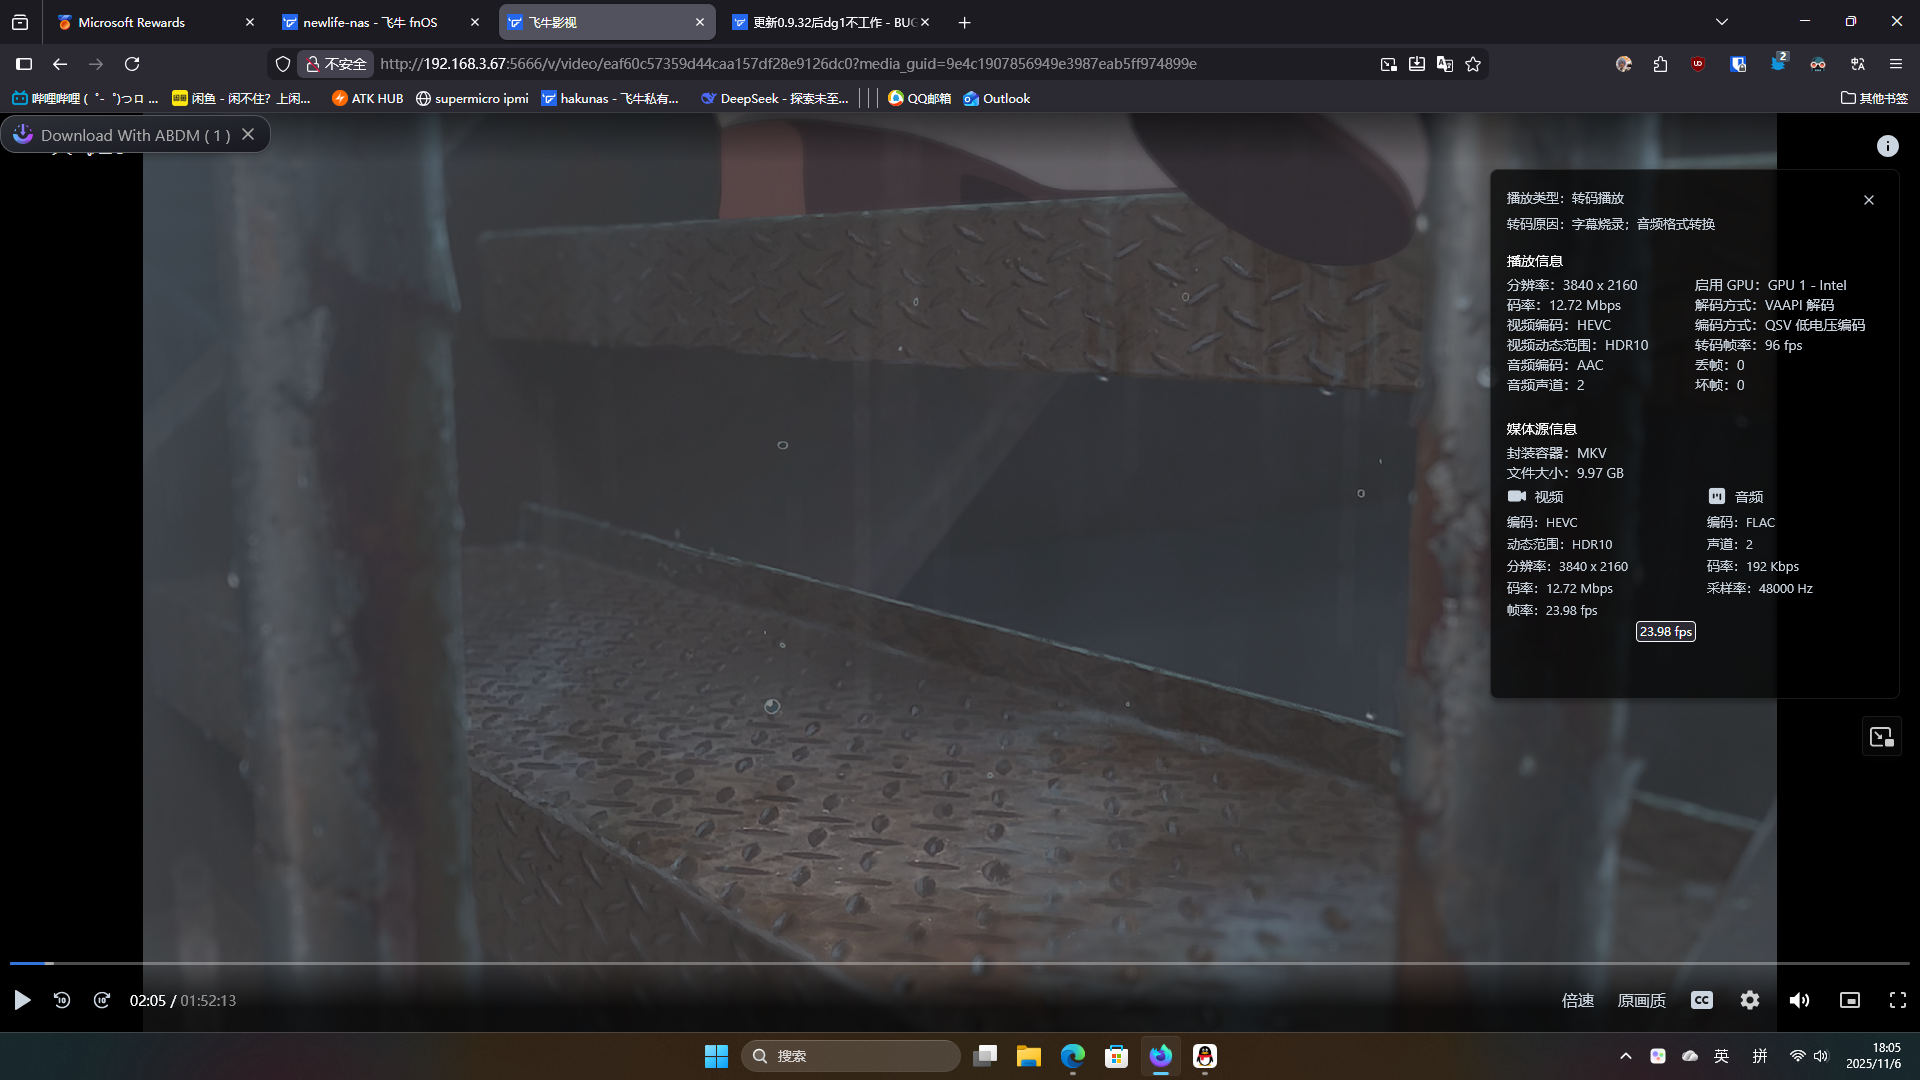
Task: Close the playback info panel
Action: pos(1868,200)
